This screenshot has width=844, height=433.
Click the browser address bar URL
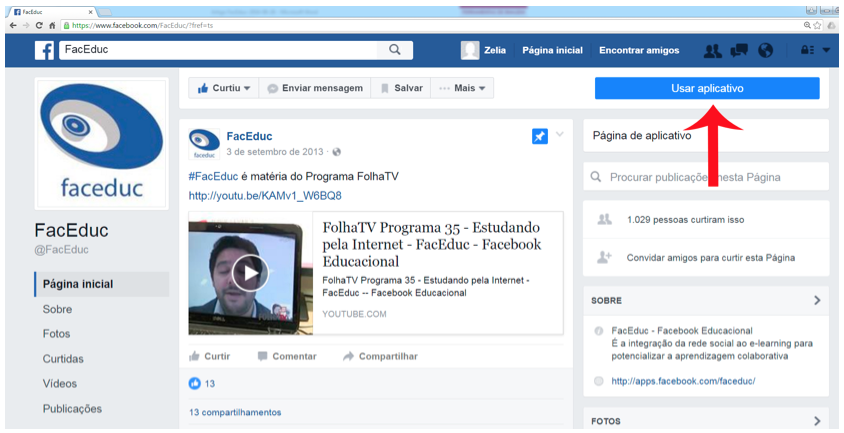(142, 25)
